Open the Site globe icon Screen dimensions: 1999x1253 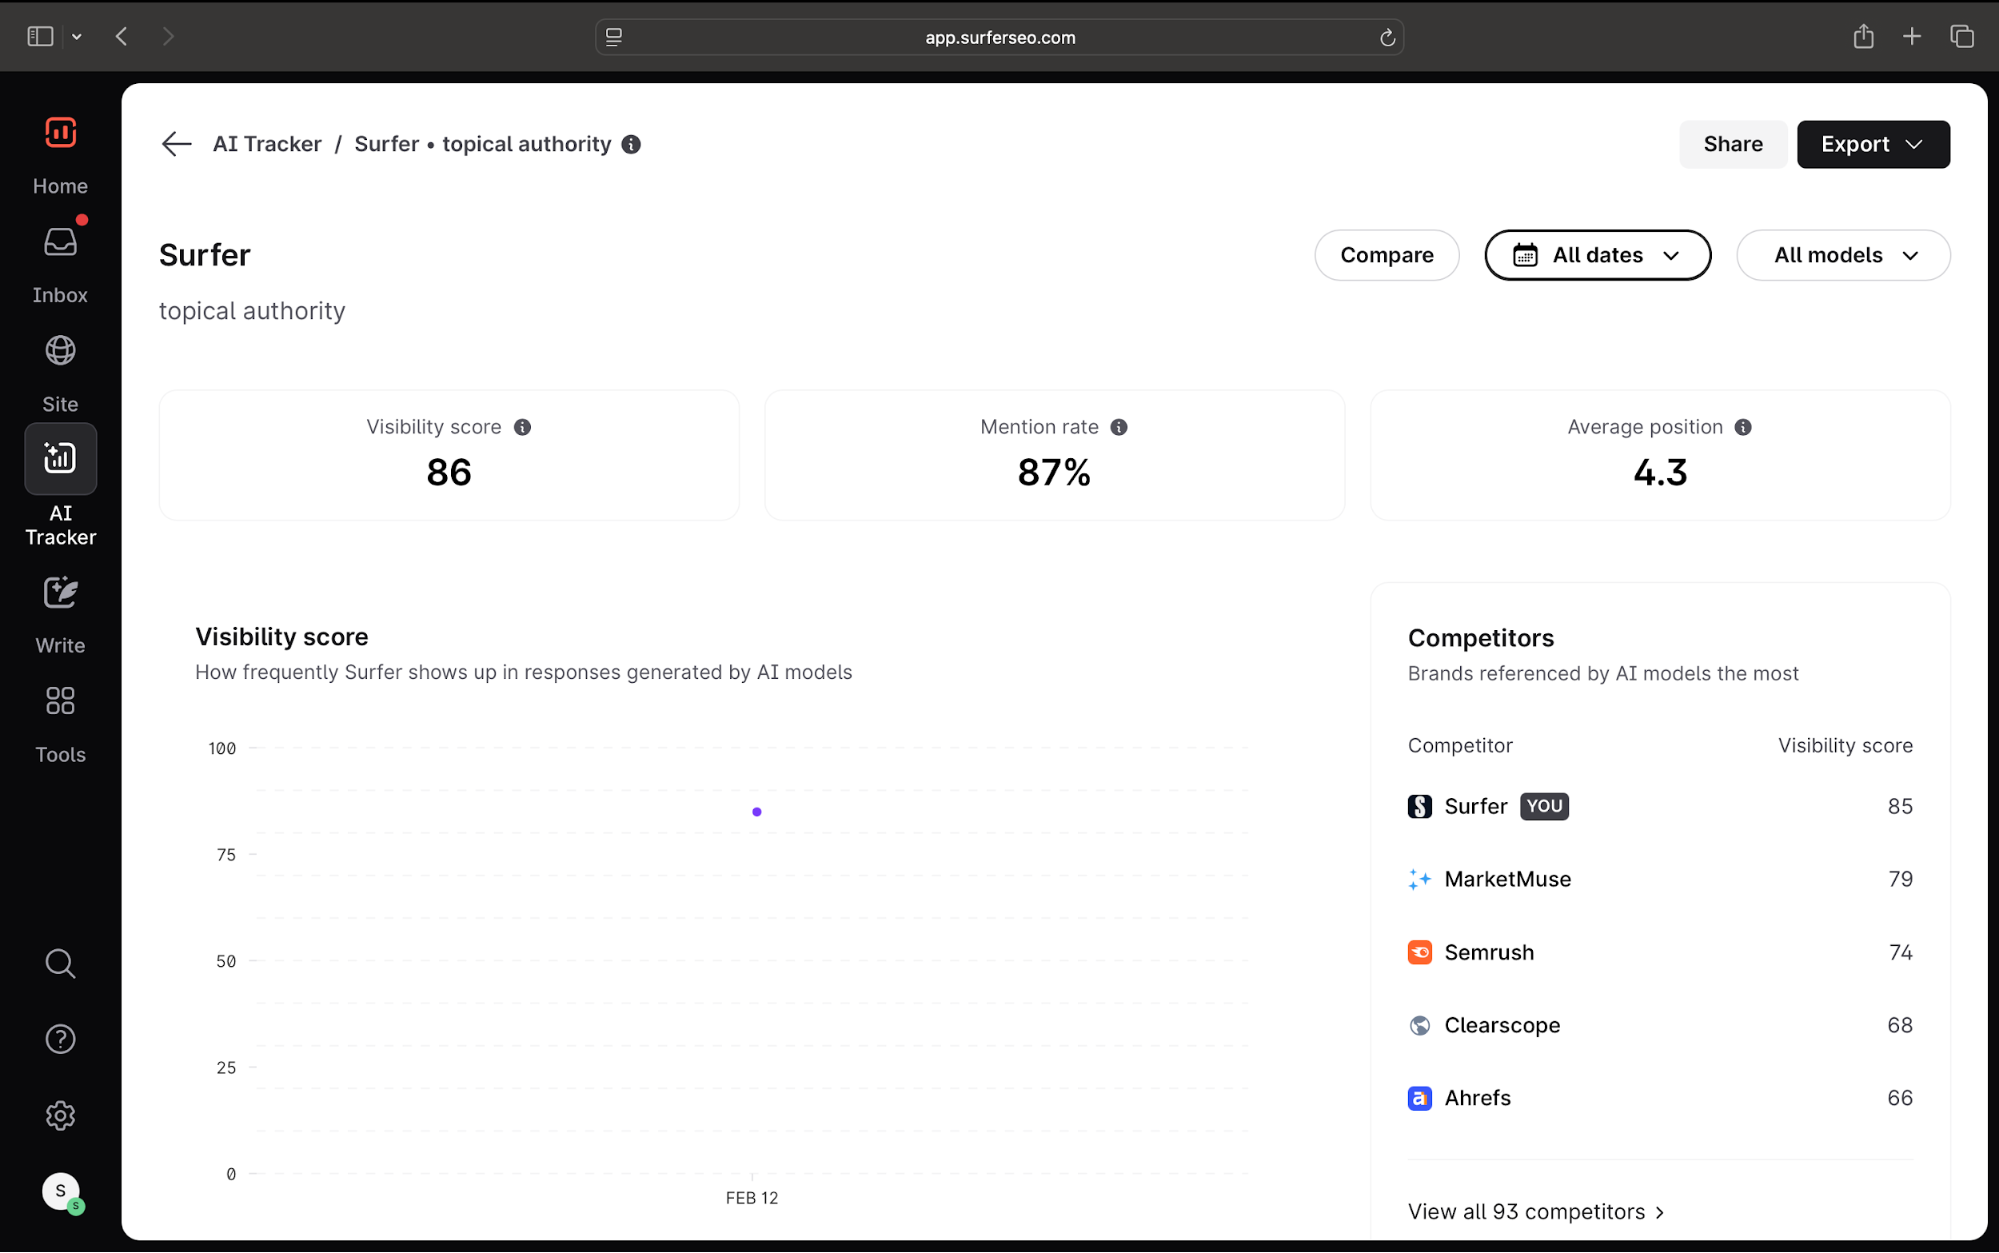pos(60,351)
